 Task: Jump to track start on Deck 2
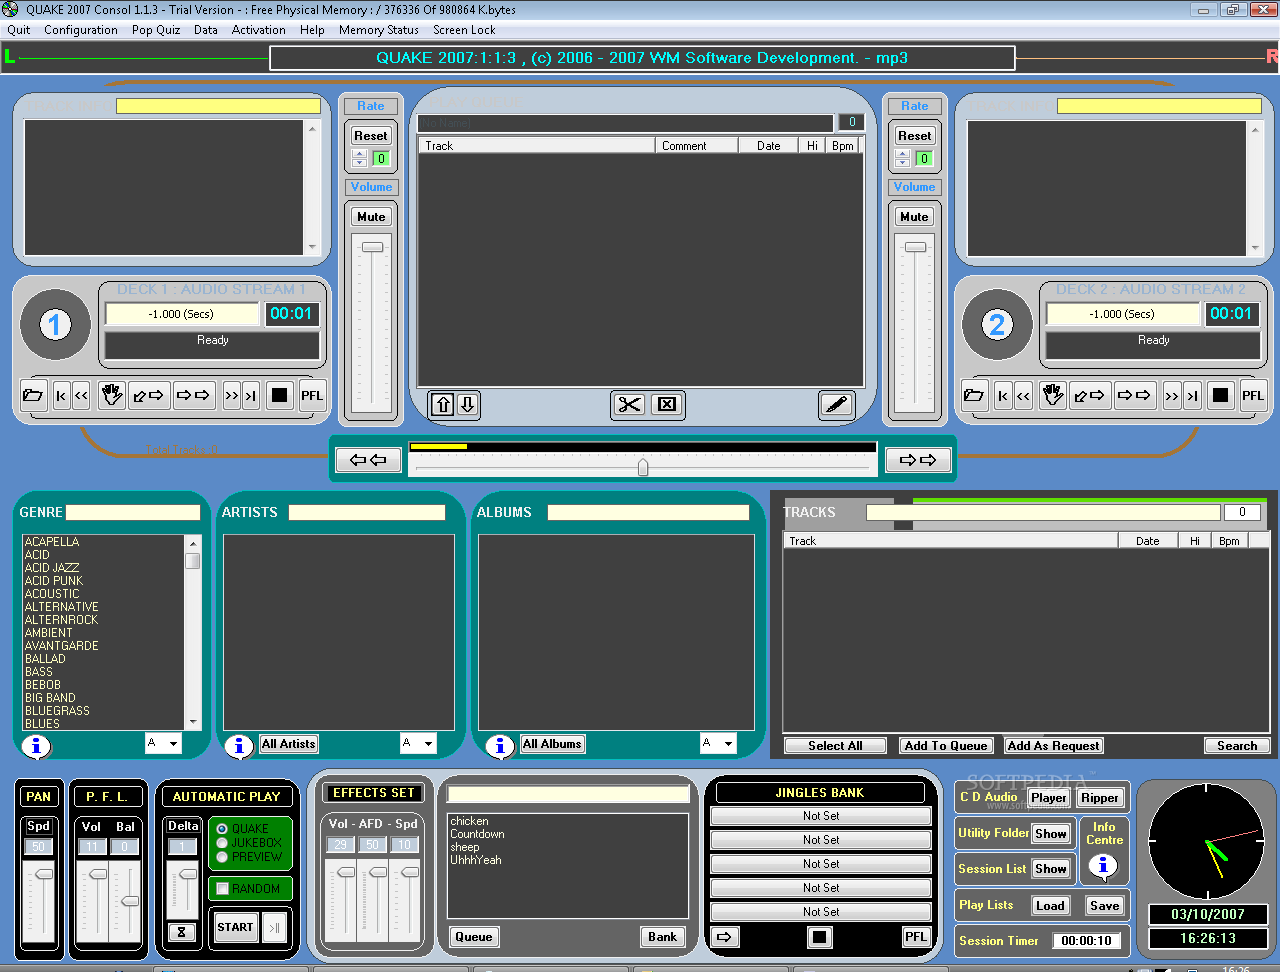click(x=1002, y=395)
